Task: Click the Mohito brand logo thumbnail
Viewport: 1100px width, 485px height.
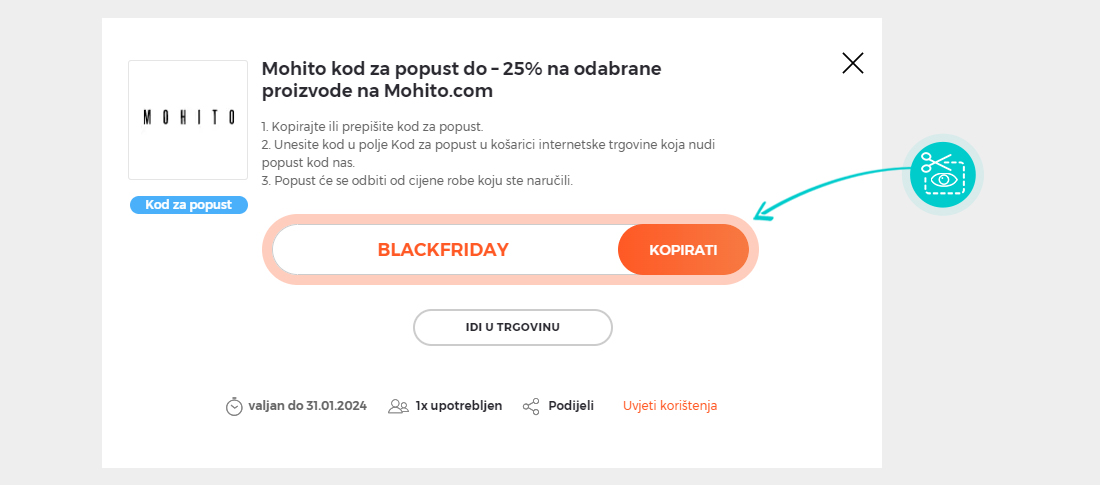Action: [x=188, y=119]
